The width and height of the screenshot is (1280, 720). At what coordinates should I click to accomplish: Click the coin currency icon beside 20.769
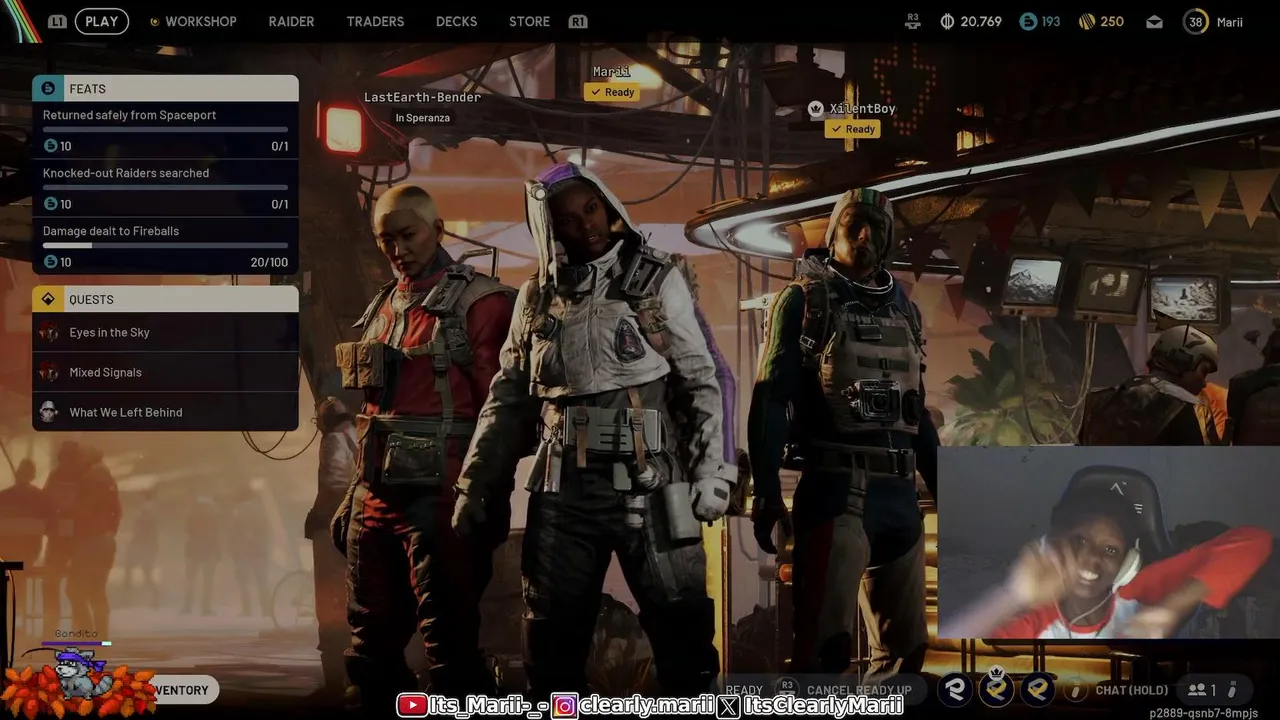(947, 21)
